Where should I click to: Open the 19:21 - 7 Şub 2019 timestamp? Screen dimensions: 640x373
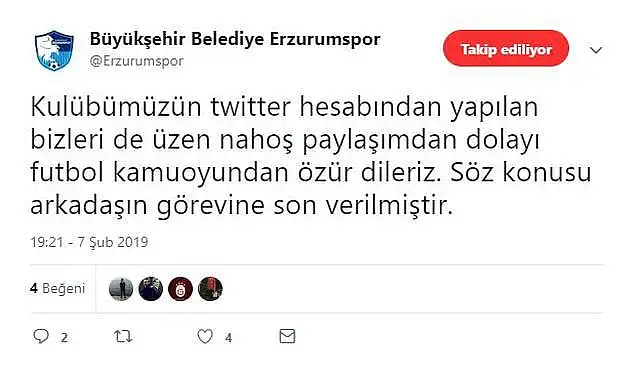(x=89, y=242)
